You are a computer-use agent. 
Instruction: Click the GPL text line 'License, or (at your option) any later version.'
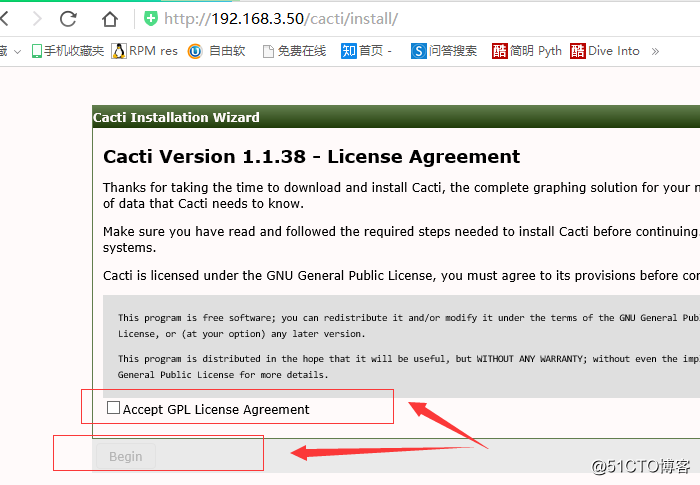(x=241, y=334)
